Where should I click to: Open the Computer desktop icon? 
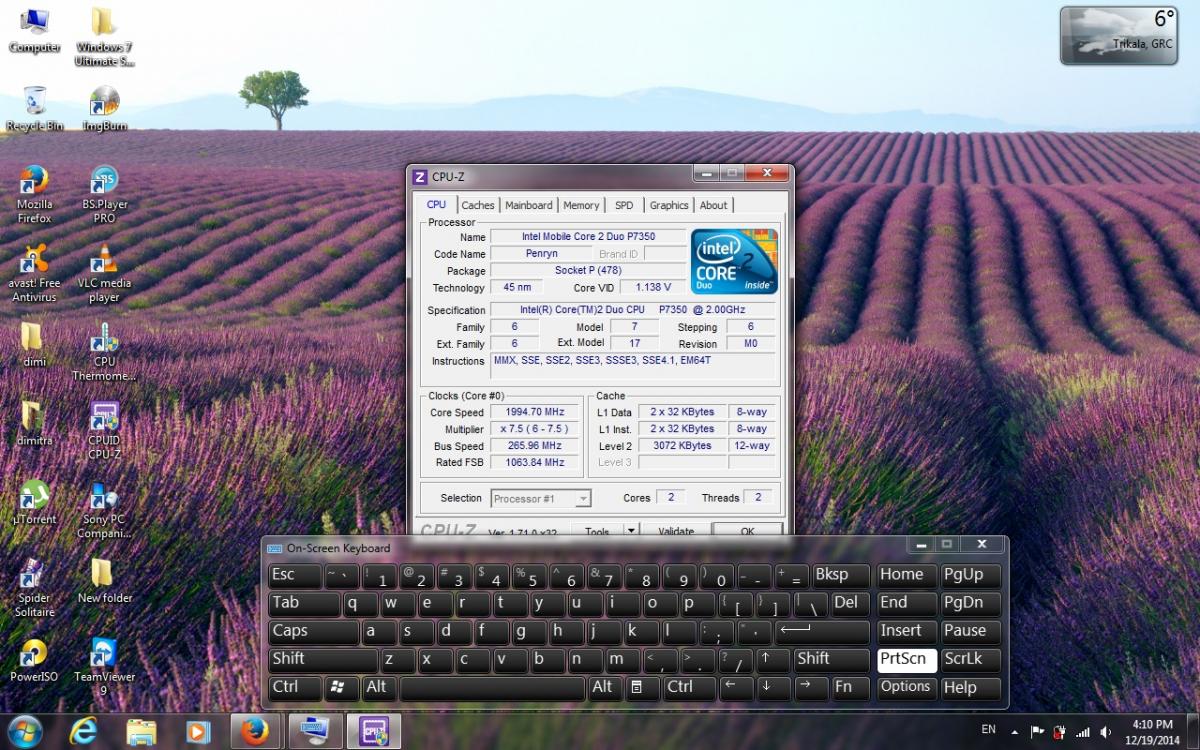[35, 31]
